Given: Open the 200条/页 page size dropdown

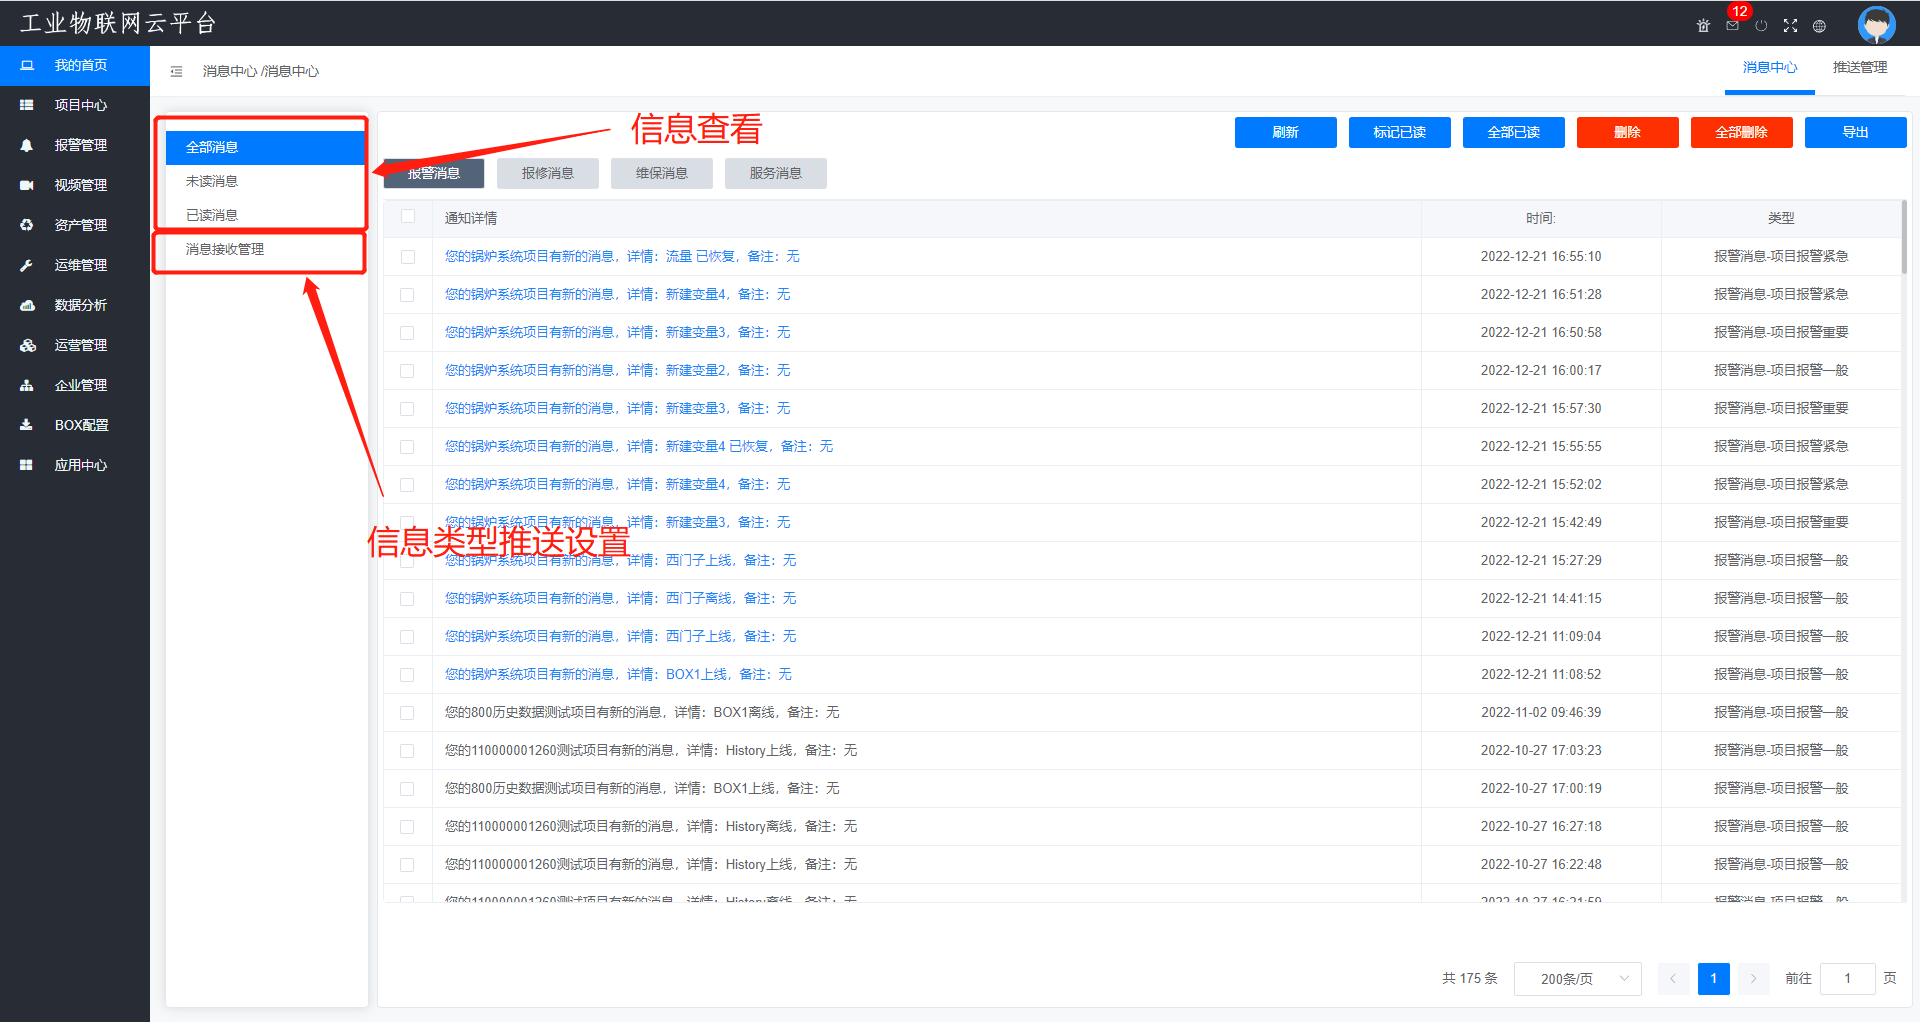Looking at the screenshot, I should [x=1577, y=979].
